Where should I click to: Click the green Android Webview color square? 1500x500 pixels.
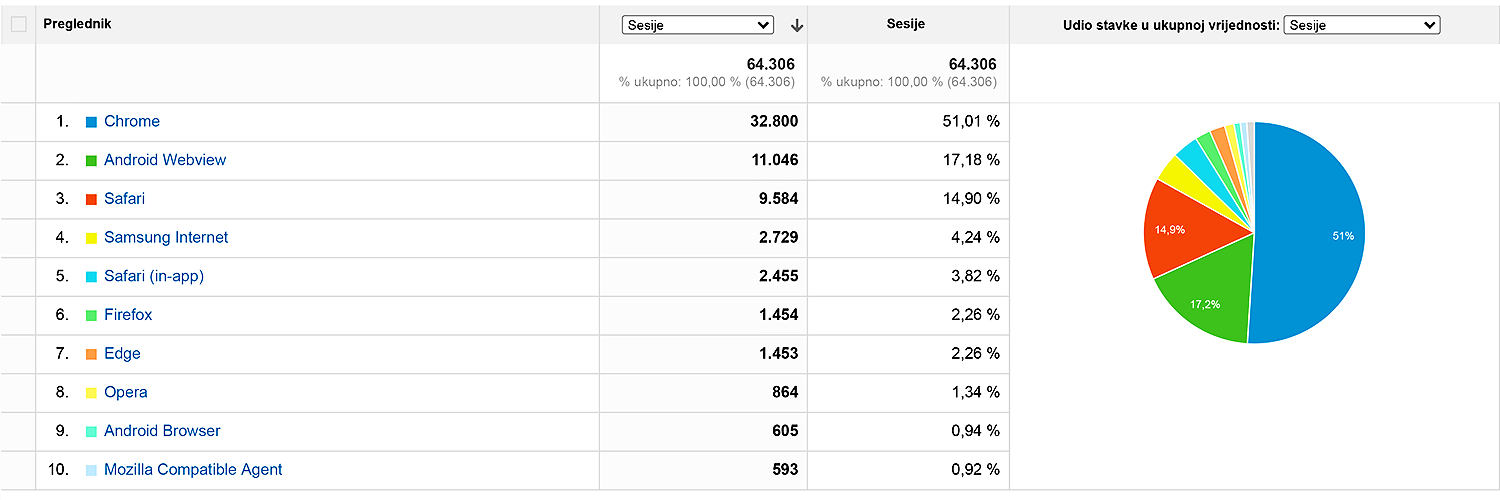point(91,161)
